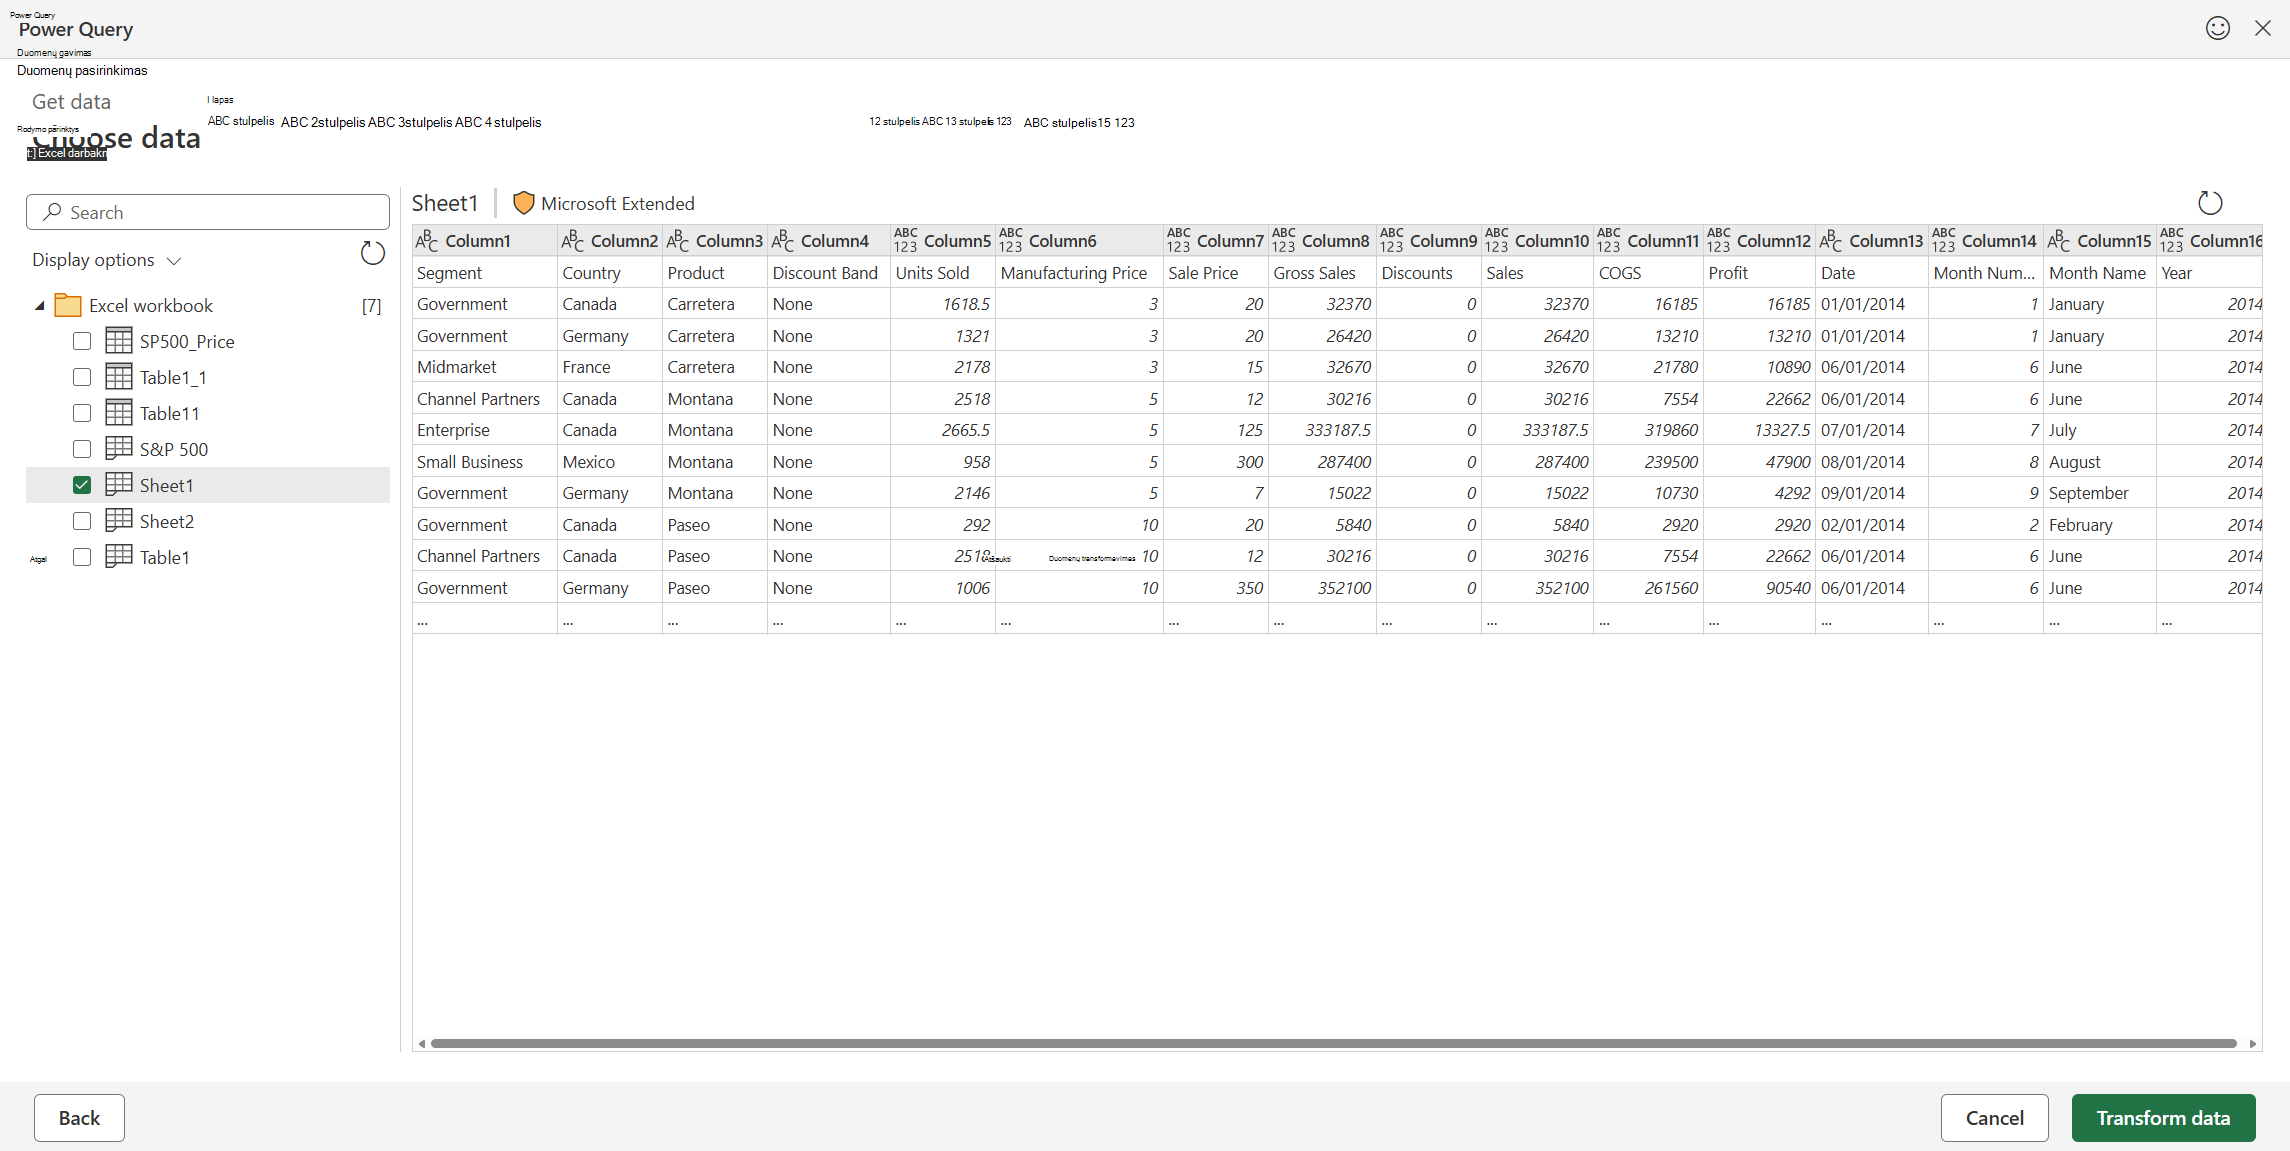
Task: Click the S&P 500 sheet icon
Action: click(x=119, y=449)
